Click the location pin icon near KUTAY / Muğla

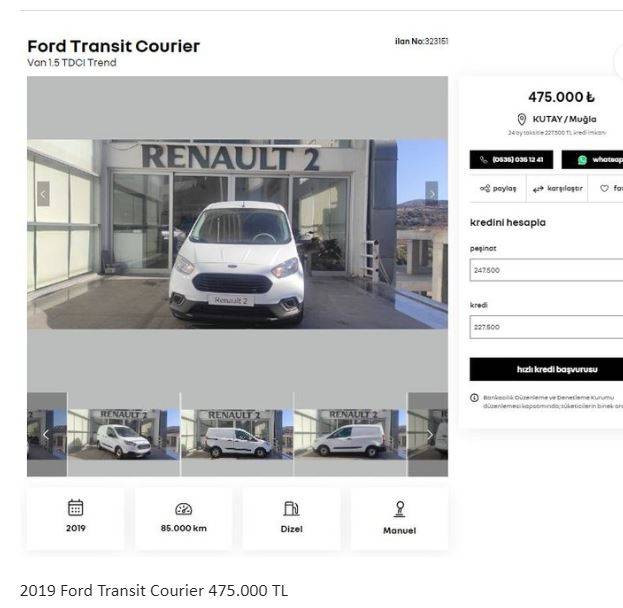point(522,119)
